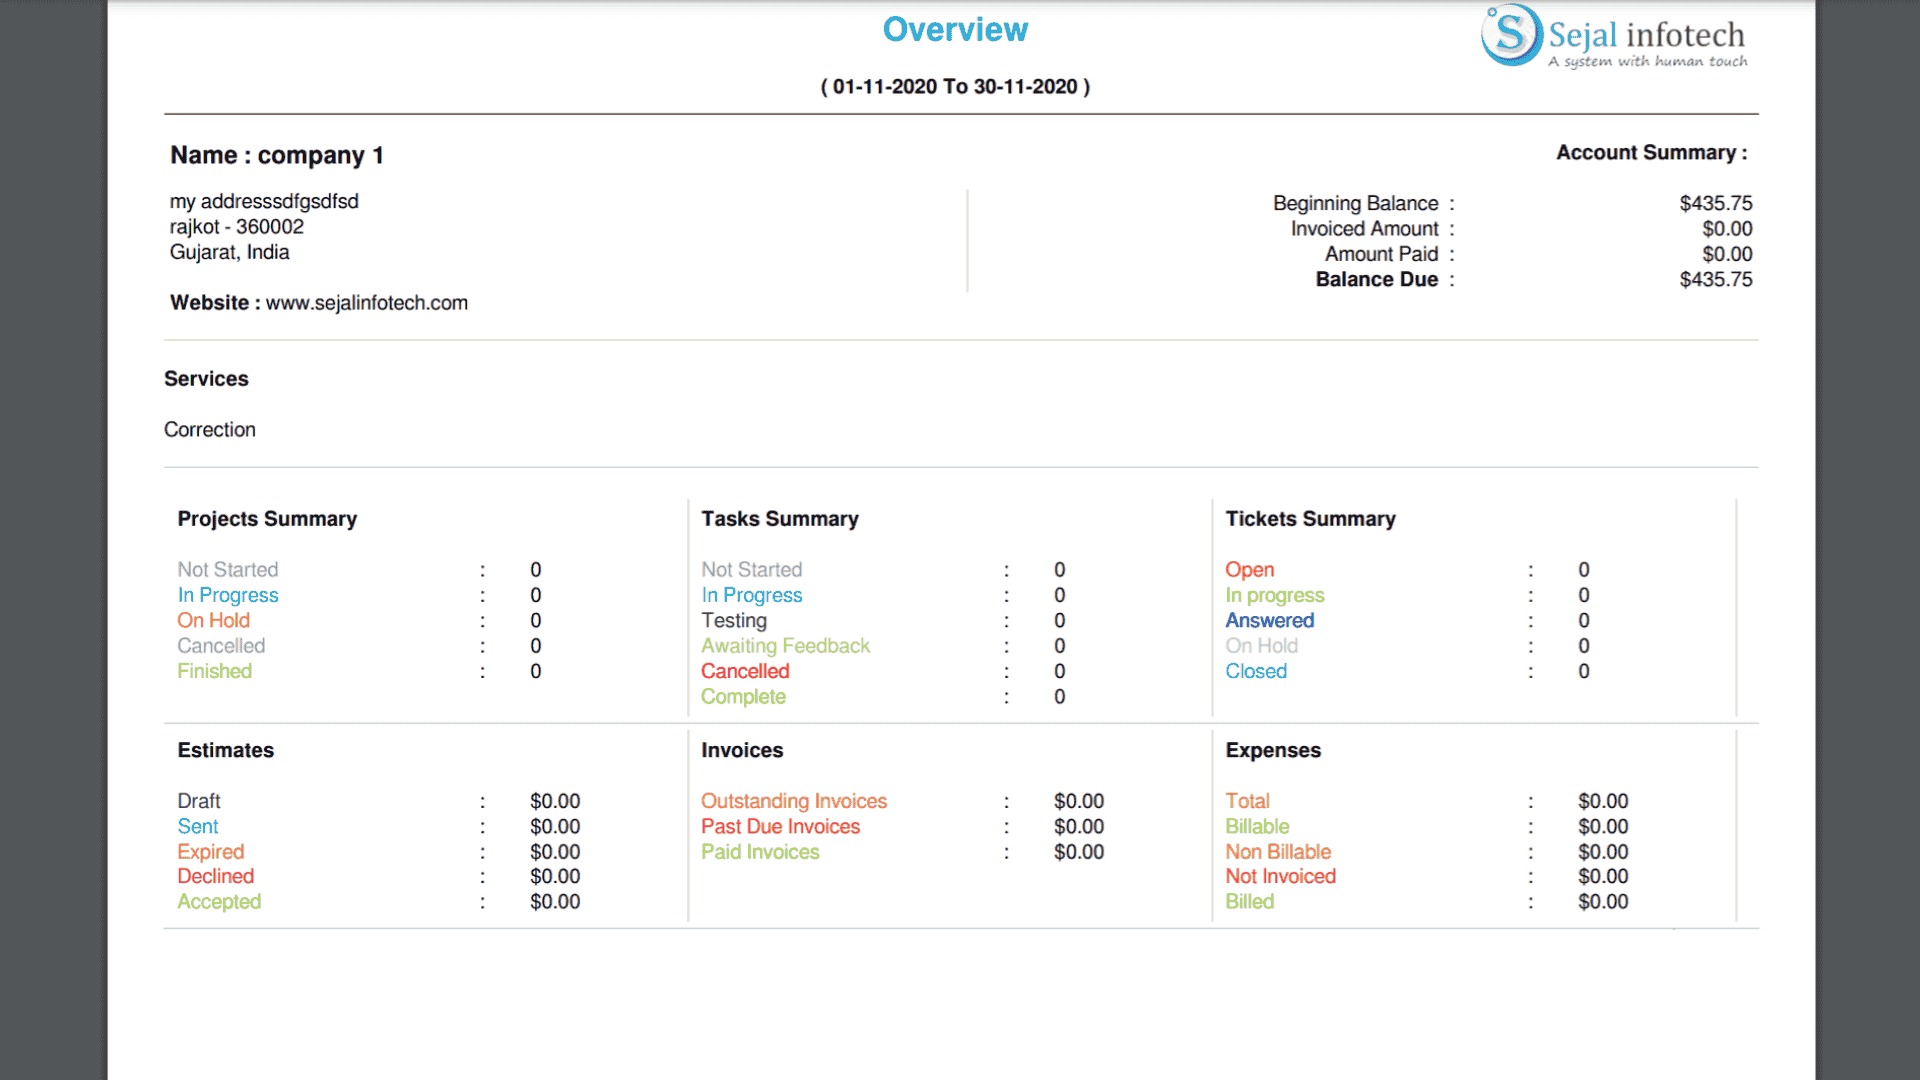Click the Accepted status under Estimates

click(x=219, y=901)
